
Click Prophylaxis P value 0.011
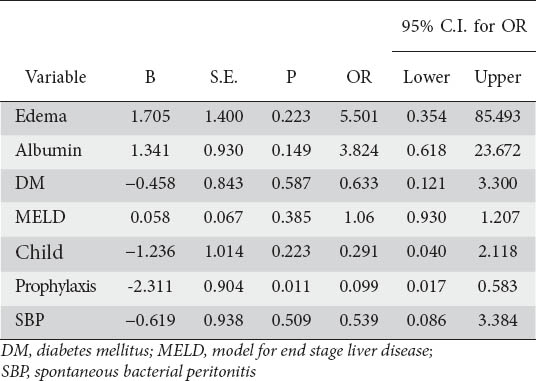(x=291, y=286)
